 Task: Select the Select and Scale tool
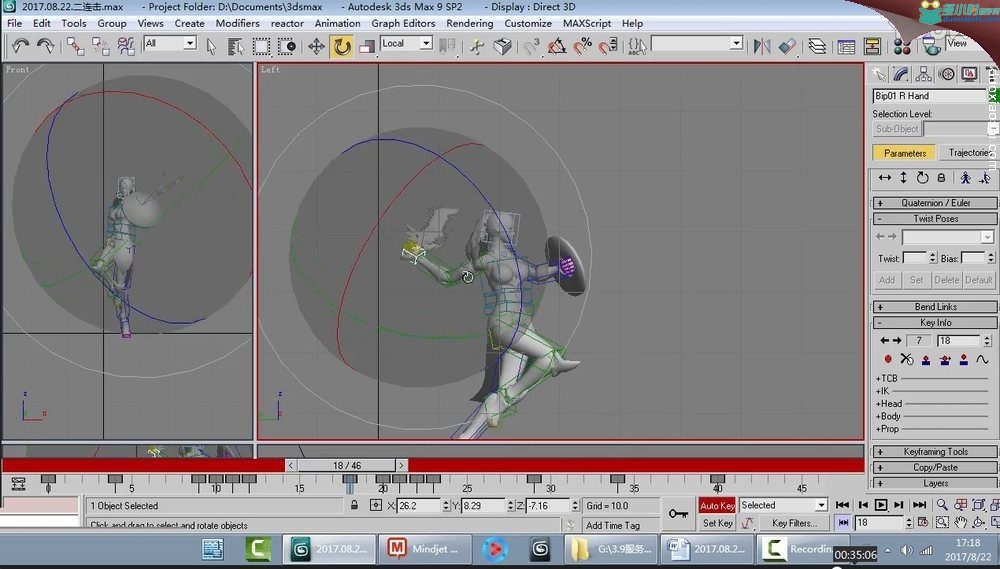(x=366, y=46)
